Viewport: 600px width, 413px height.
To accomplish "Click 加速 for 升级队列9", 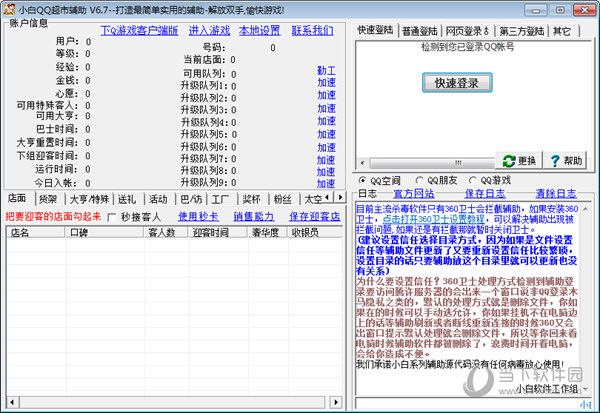I will tap(326, 184).
